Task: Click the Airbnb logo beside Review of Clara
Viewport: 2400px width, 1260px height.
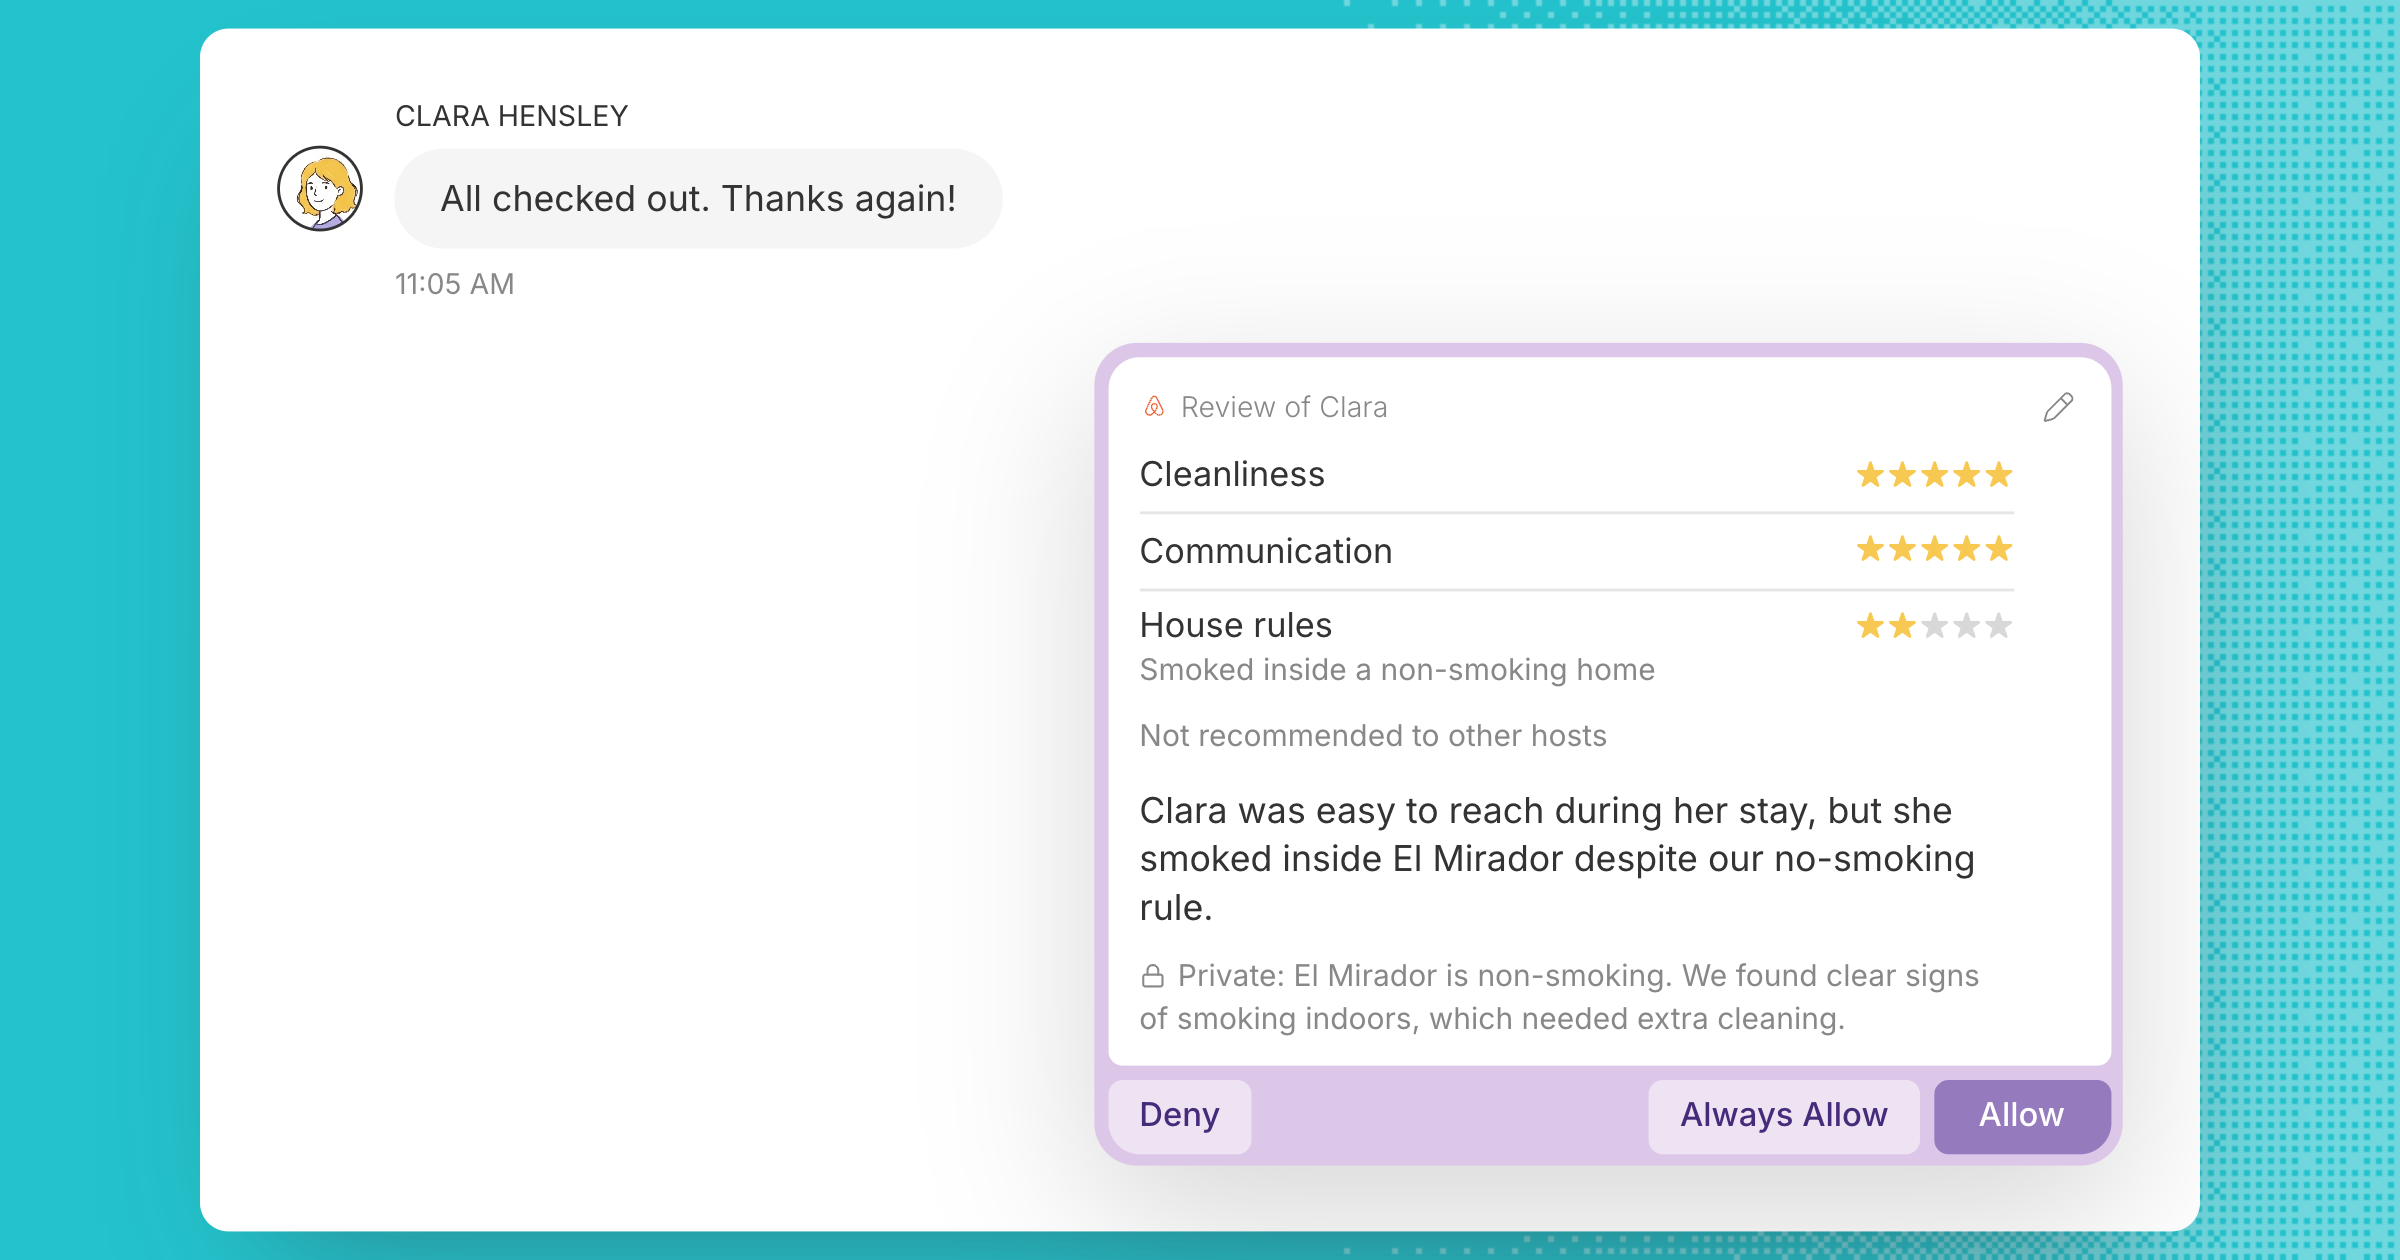Action: click(x=1154, y=406)
